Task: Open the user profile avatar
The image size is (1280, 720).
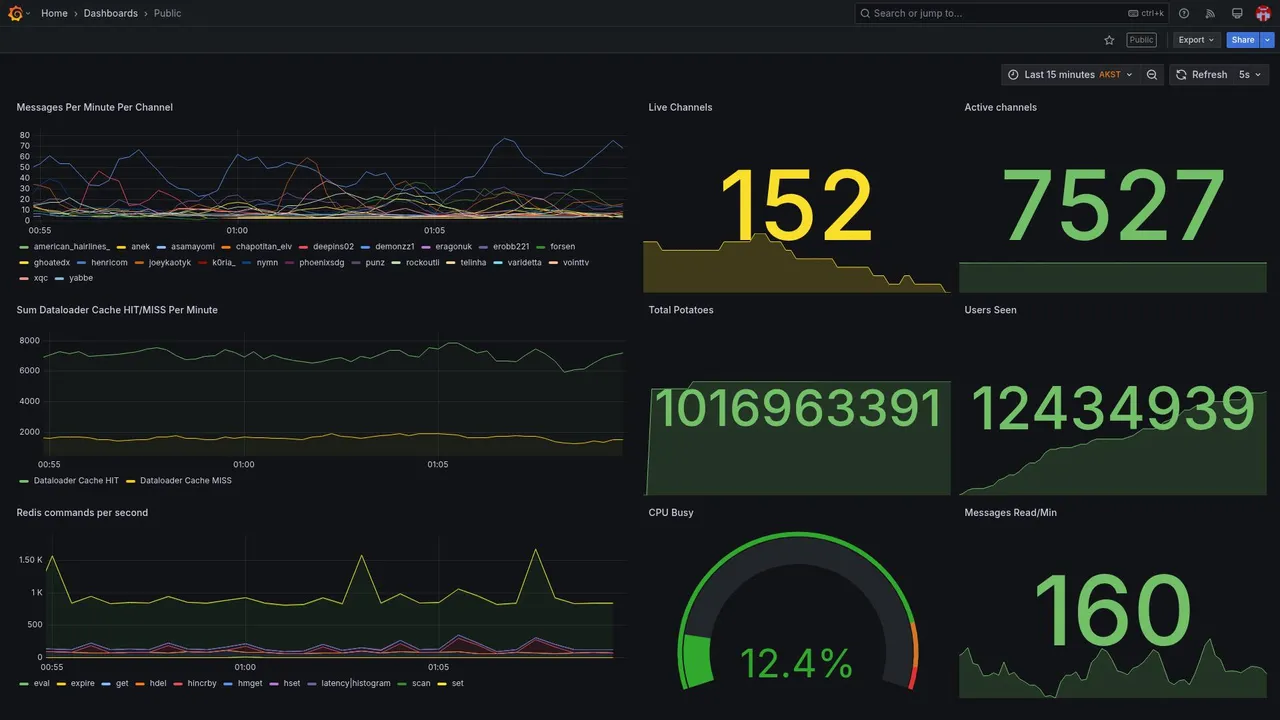Action: coord(1263,13)
